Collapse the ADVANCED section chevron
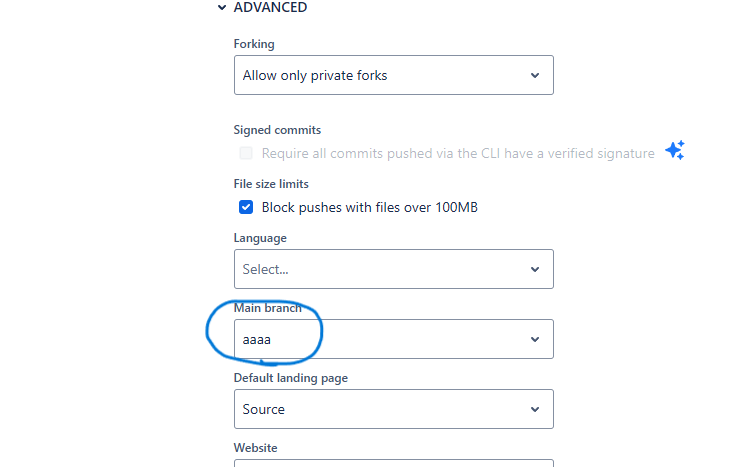Screen dimensions: 736x467 click(221, 8)
